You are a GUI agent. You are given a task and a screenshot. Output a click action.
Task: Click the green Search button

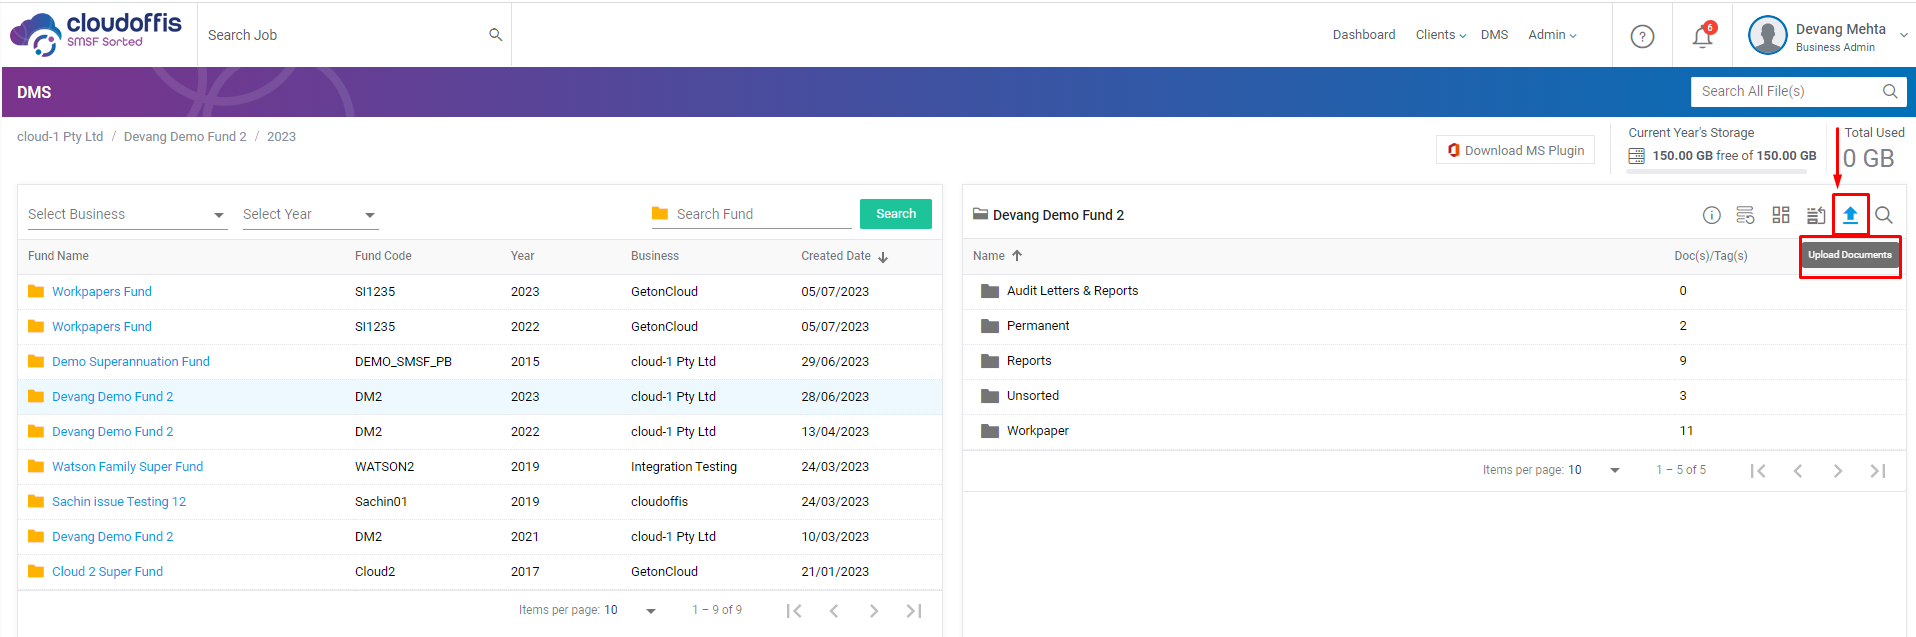[x=896, y=214]
